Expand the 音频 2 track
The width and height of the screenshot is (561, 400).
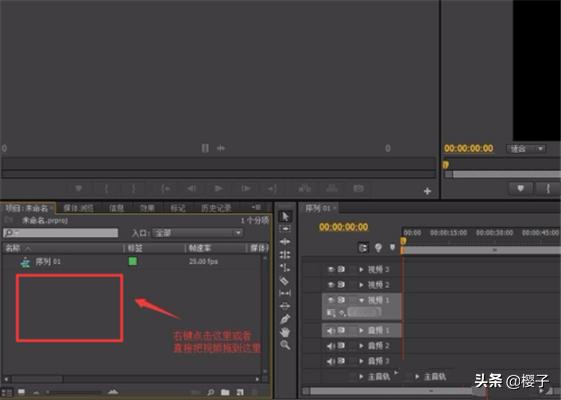(x=362, y=346)
